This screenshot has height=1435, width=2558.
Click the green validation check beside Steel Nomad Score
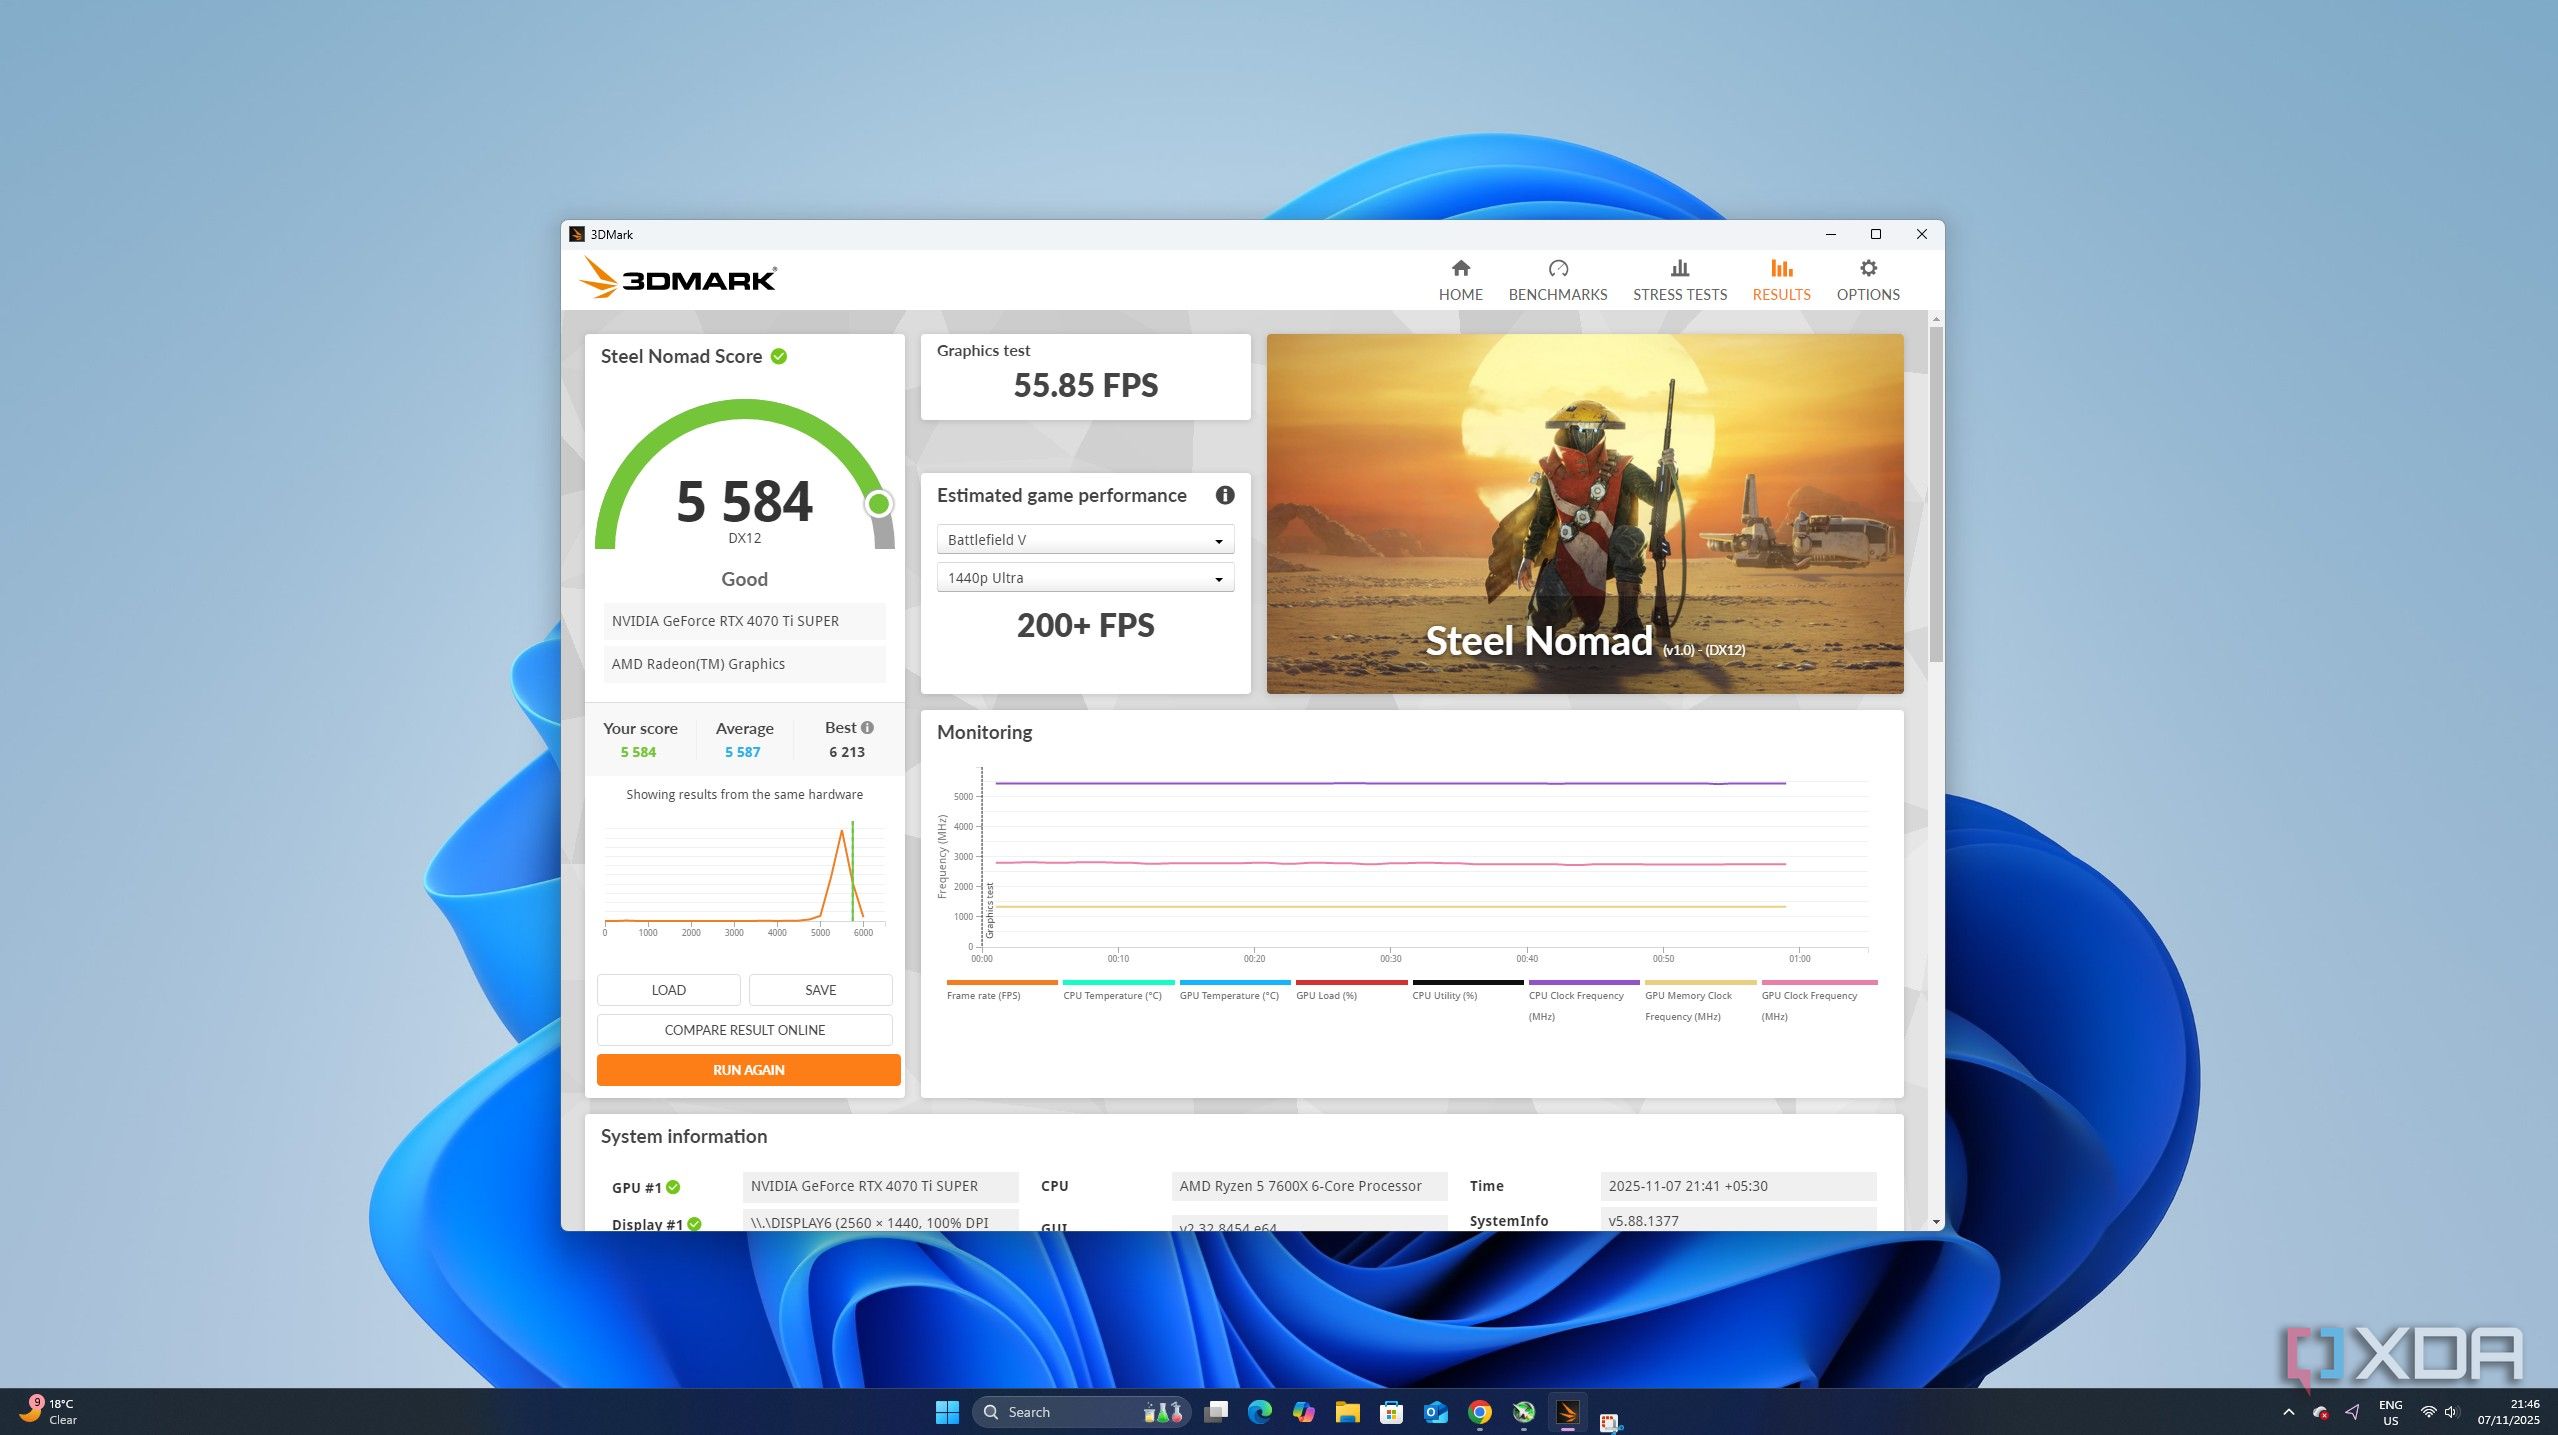tap(779, 356)
